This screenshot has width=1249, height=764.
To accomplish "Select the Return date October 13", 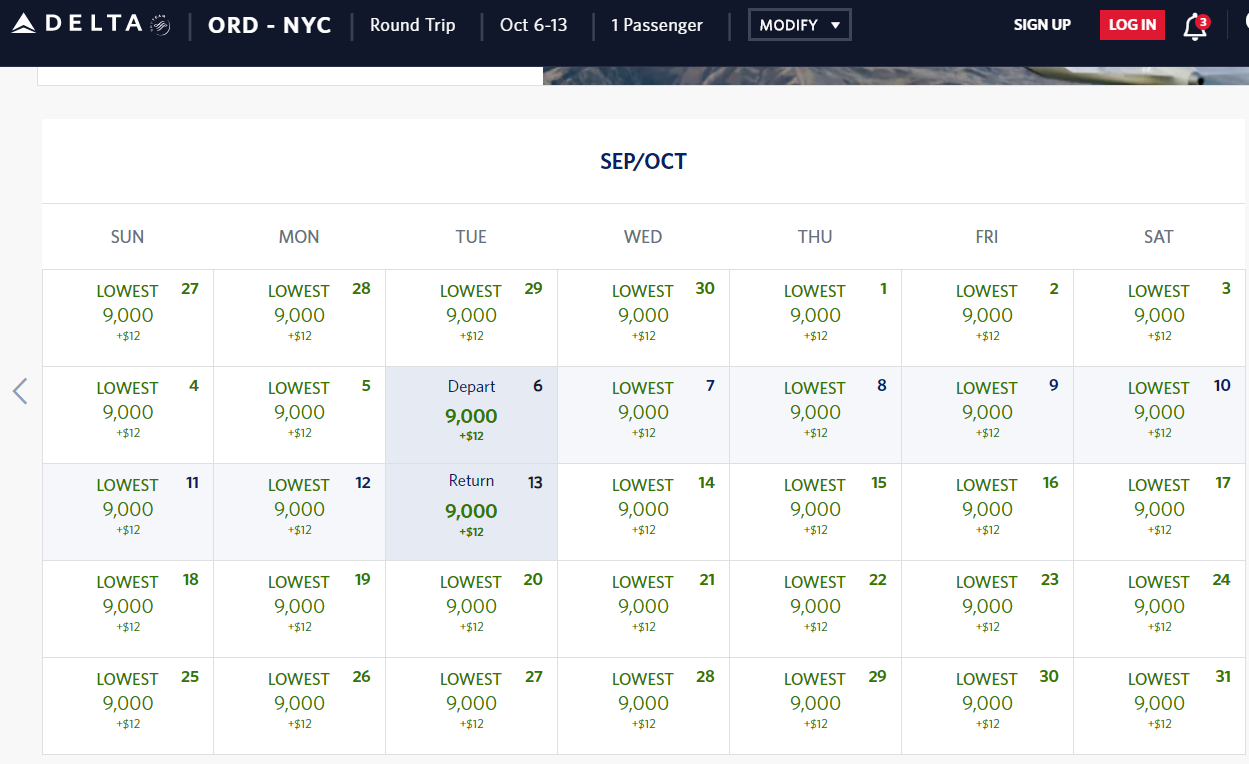I will pyautogui.click(x=471, y=511).
